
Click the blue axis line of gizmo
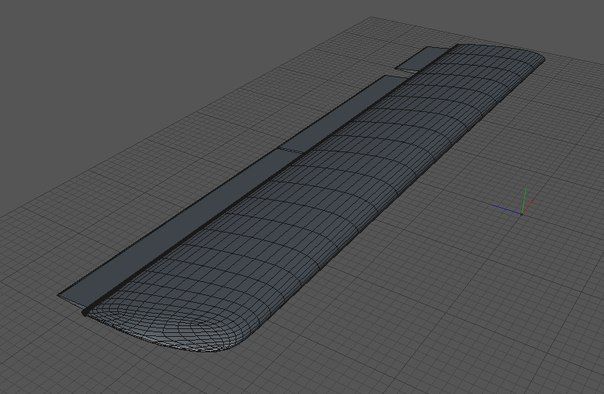coord(507,210)
